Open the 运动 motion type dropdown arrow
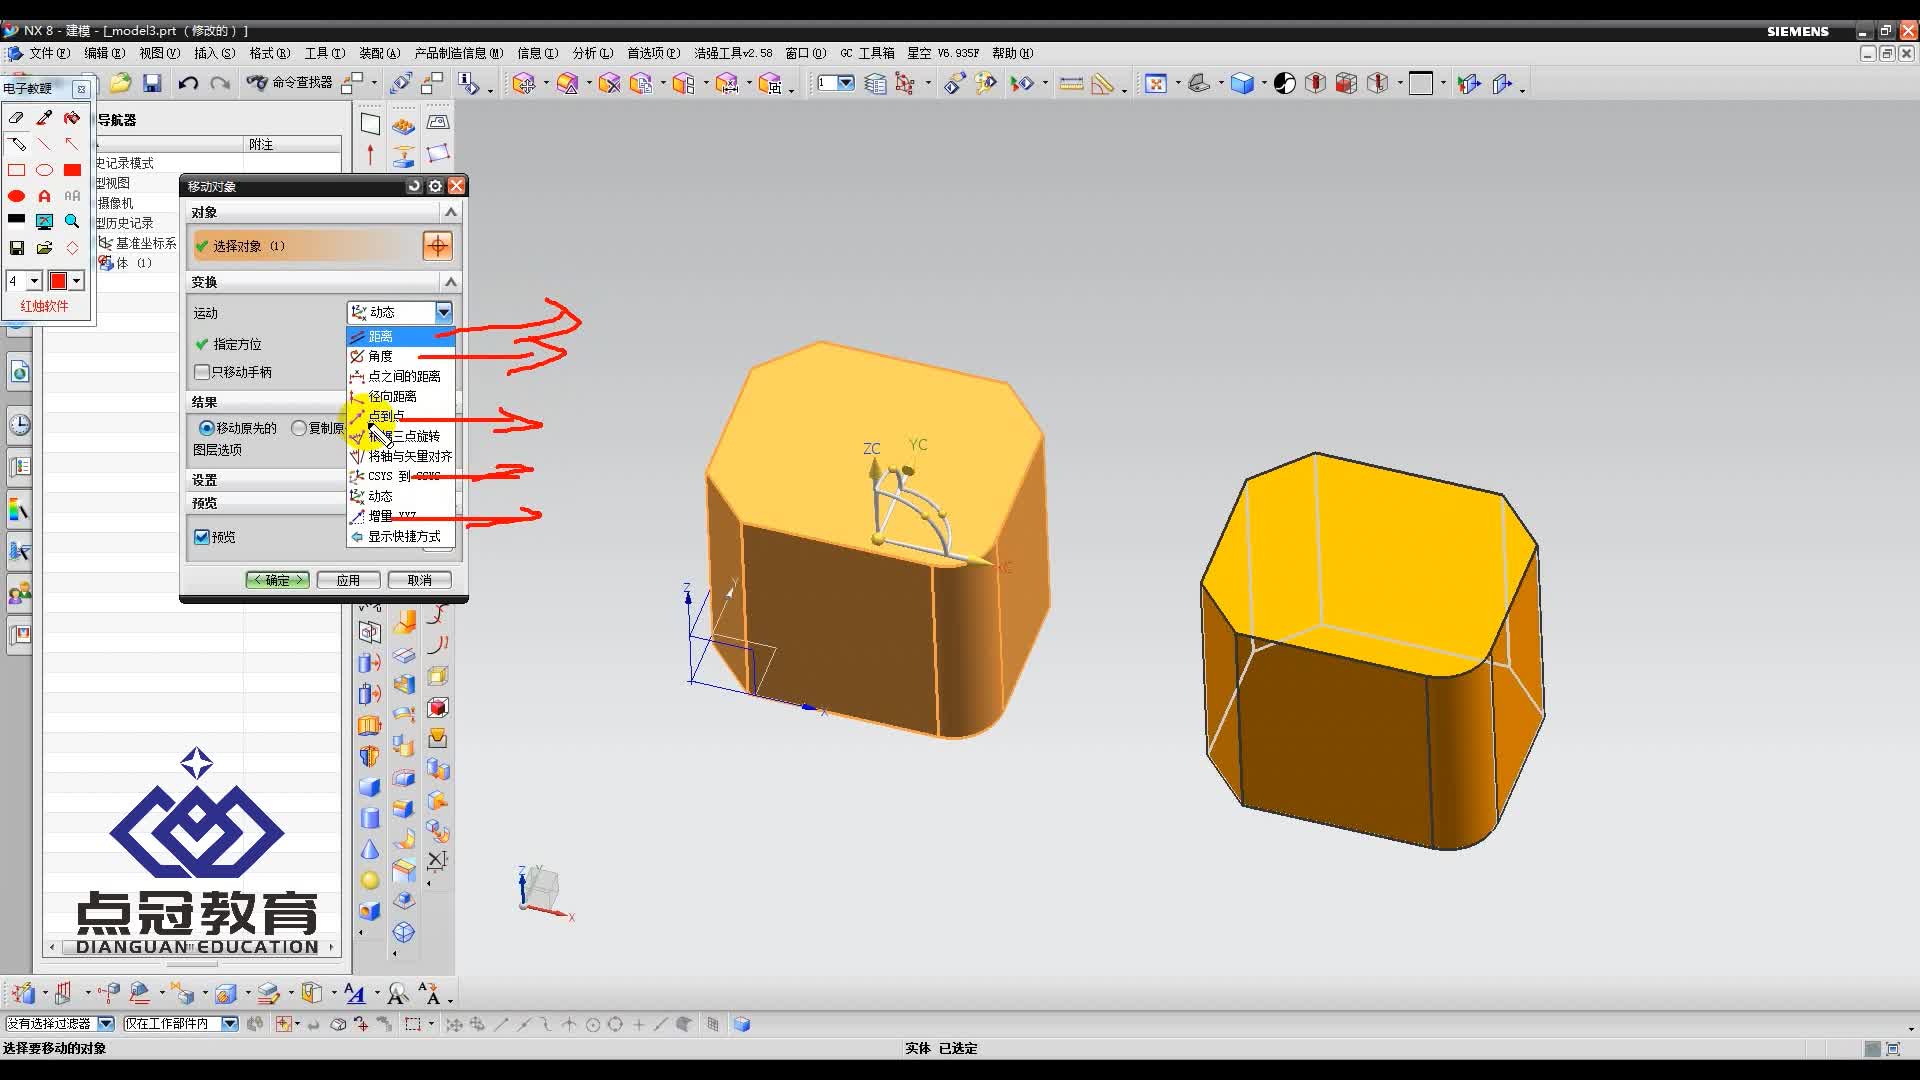This screenshot has width=1920, height=1080. [x=443, y=313]
